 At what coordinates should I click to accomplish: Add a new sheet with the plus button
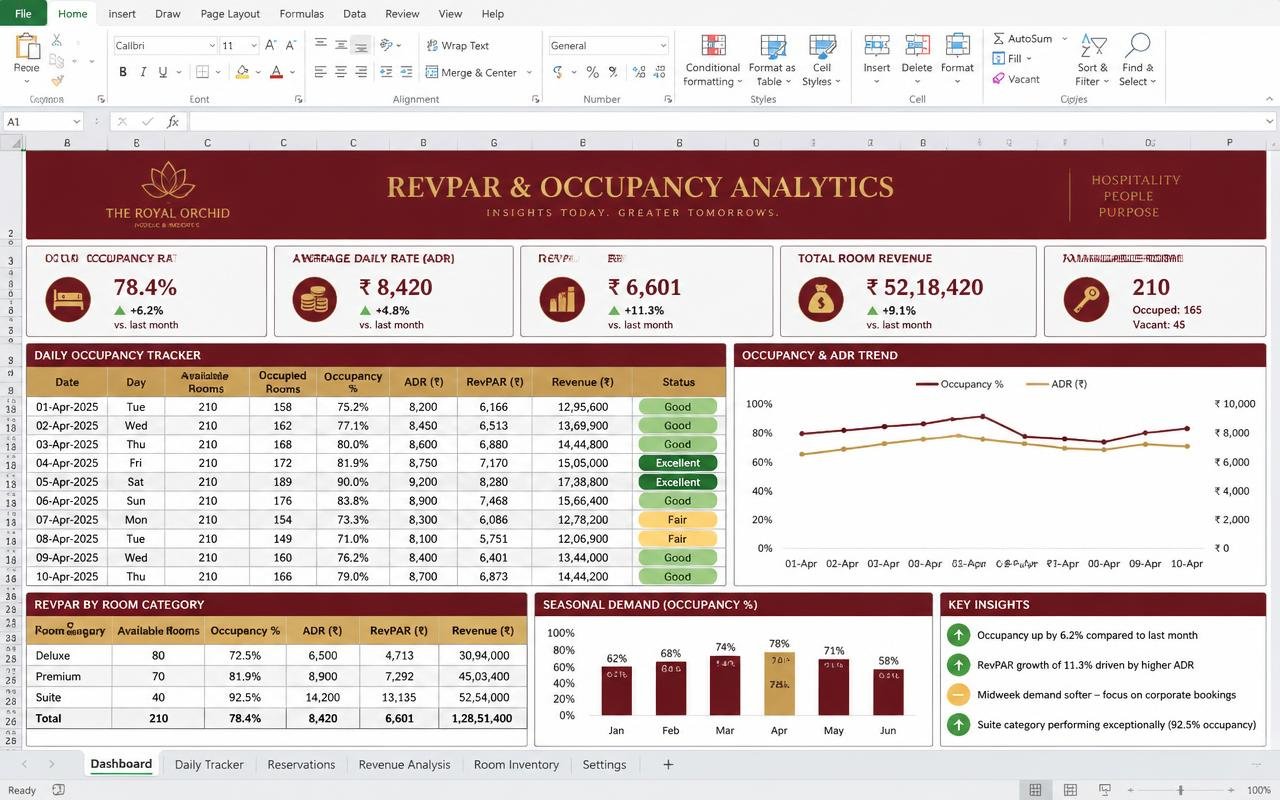(x=668, y=764)
